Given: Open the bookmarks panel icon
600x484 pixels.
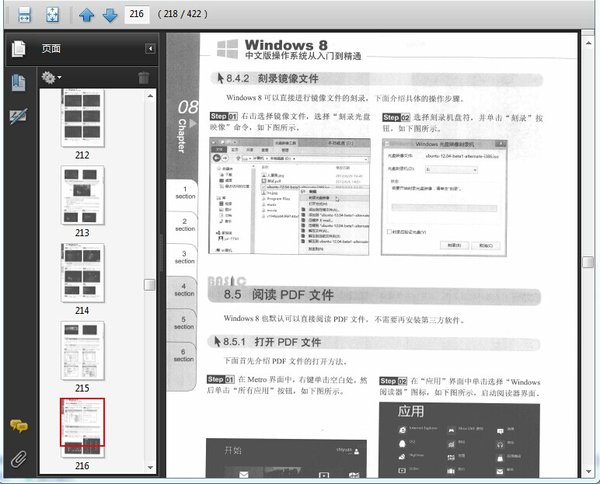Looking at the screenshot, I should click(x=18, y=82).
